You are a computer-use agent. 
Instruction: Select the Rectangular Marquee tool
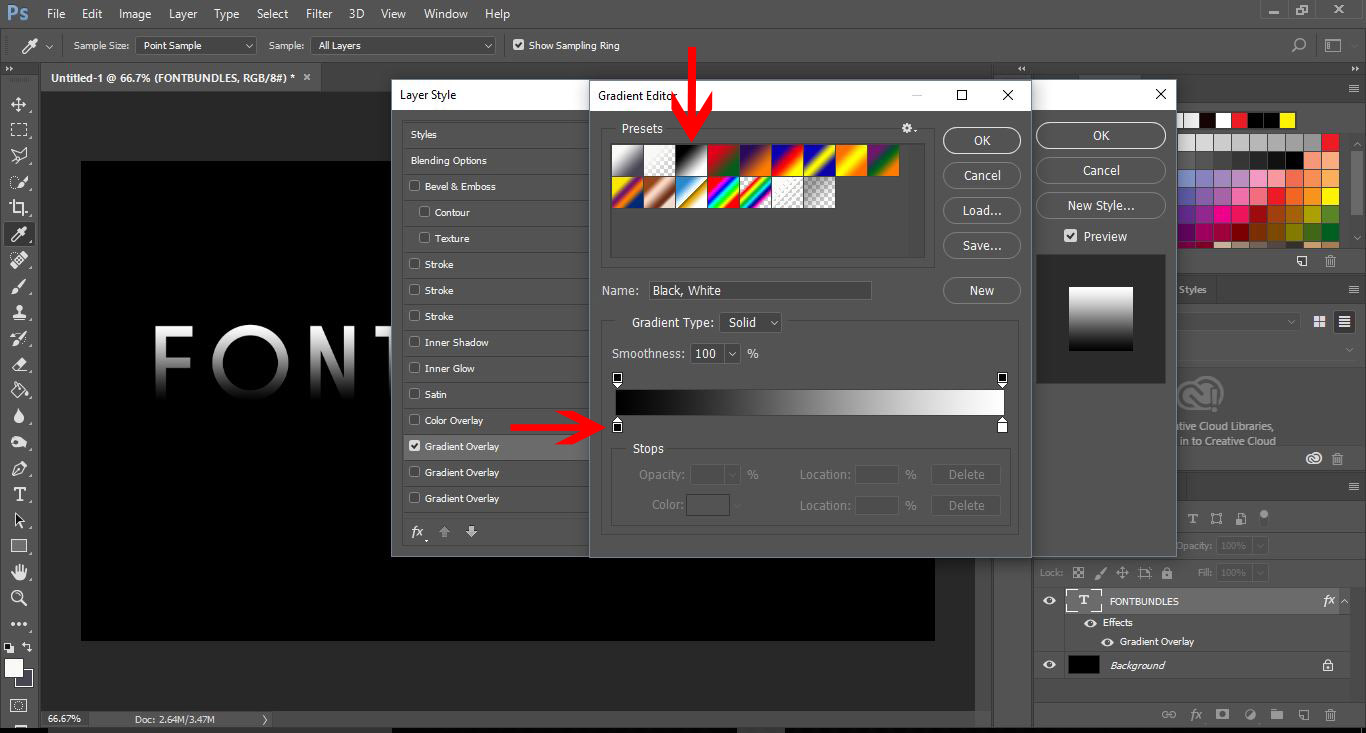pos(19,130)
